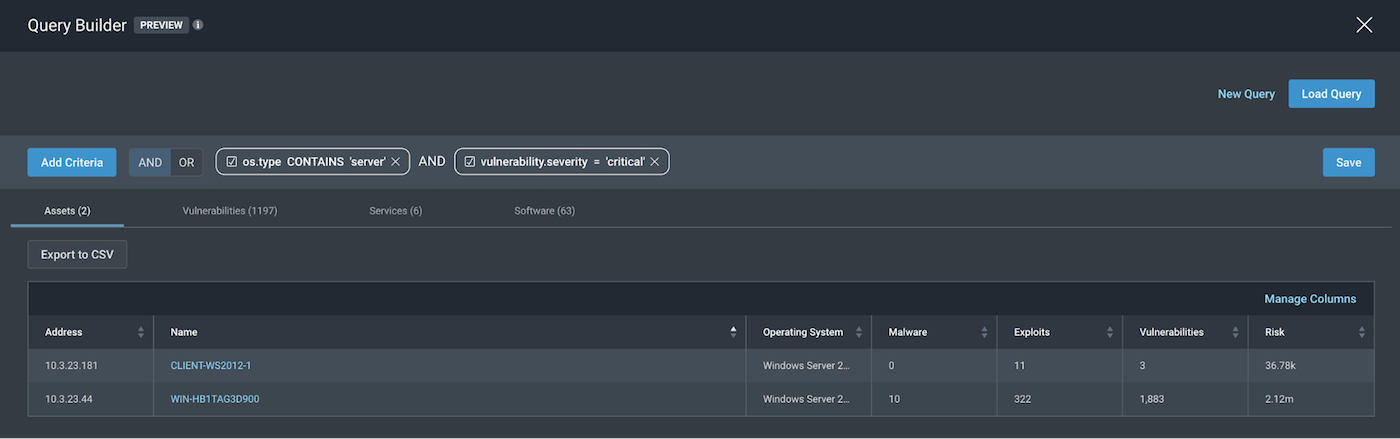Click the Add Criteria button
This screenshot has width=1400, height=439.
[x=72, y=162]
